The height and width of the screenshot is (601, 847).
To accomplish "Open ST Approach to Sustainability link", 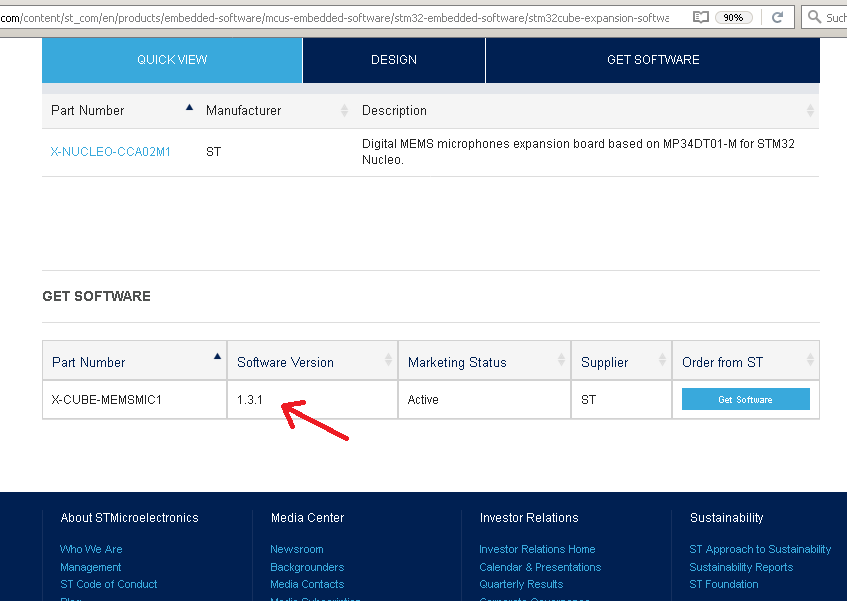I will click(760, 549).
